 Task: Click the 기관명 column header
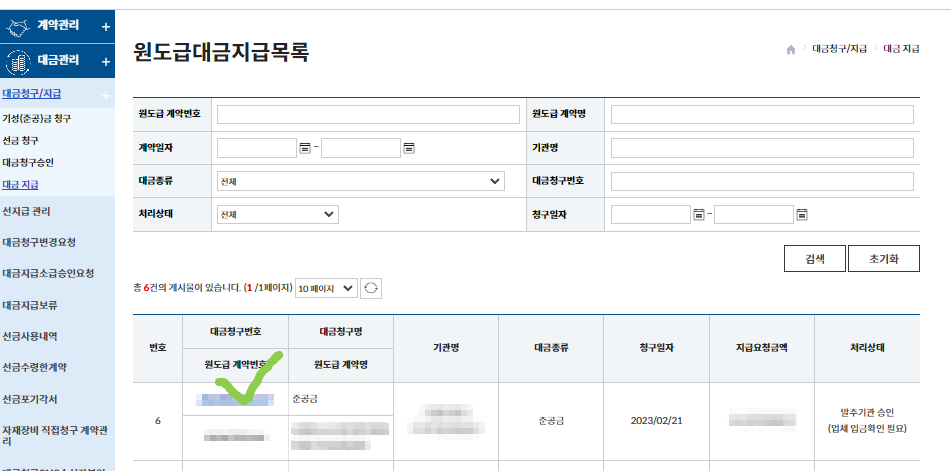(x=446, y=348)
